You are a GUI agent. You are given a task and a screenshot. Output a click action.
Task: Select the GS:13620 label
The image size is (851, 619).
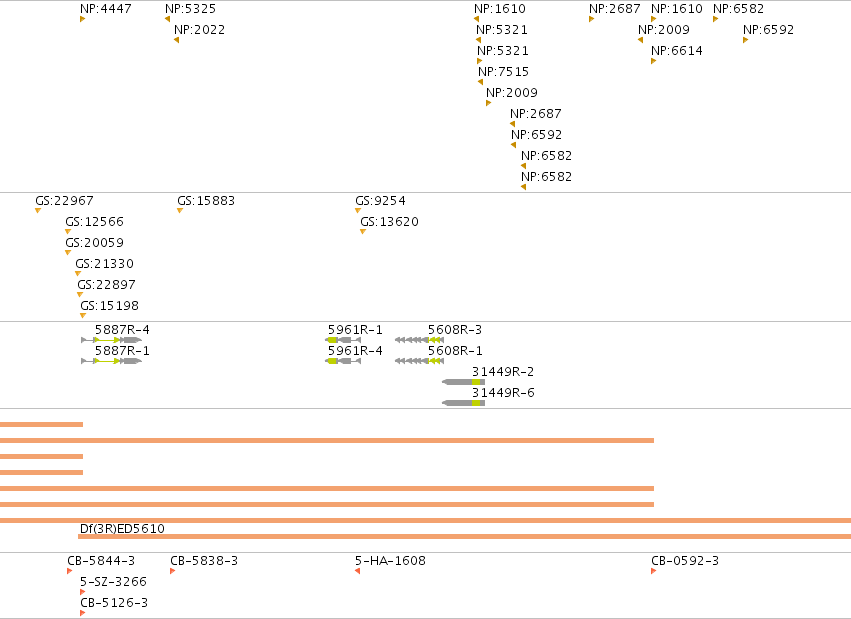[390, 222]
